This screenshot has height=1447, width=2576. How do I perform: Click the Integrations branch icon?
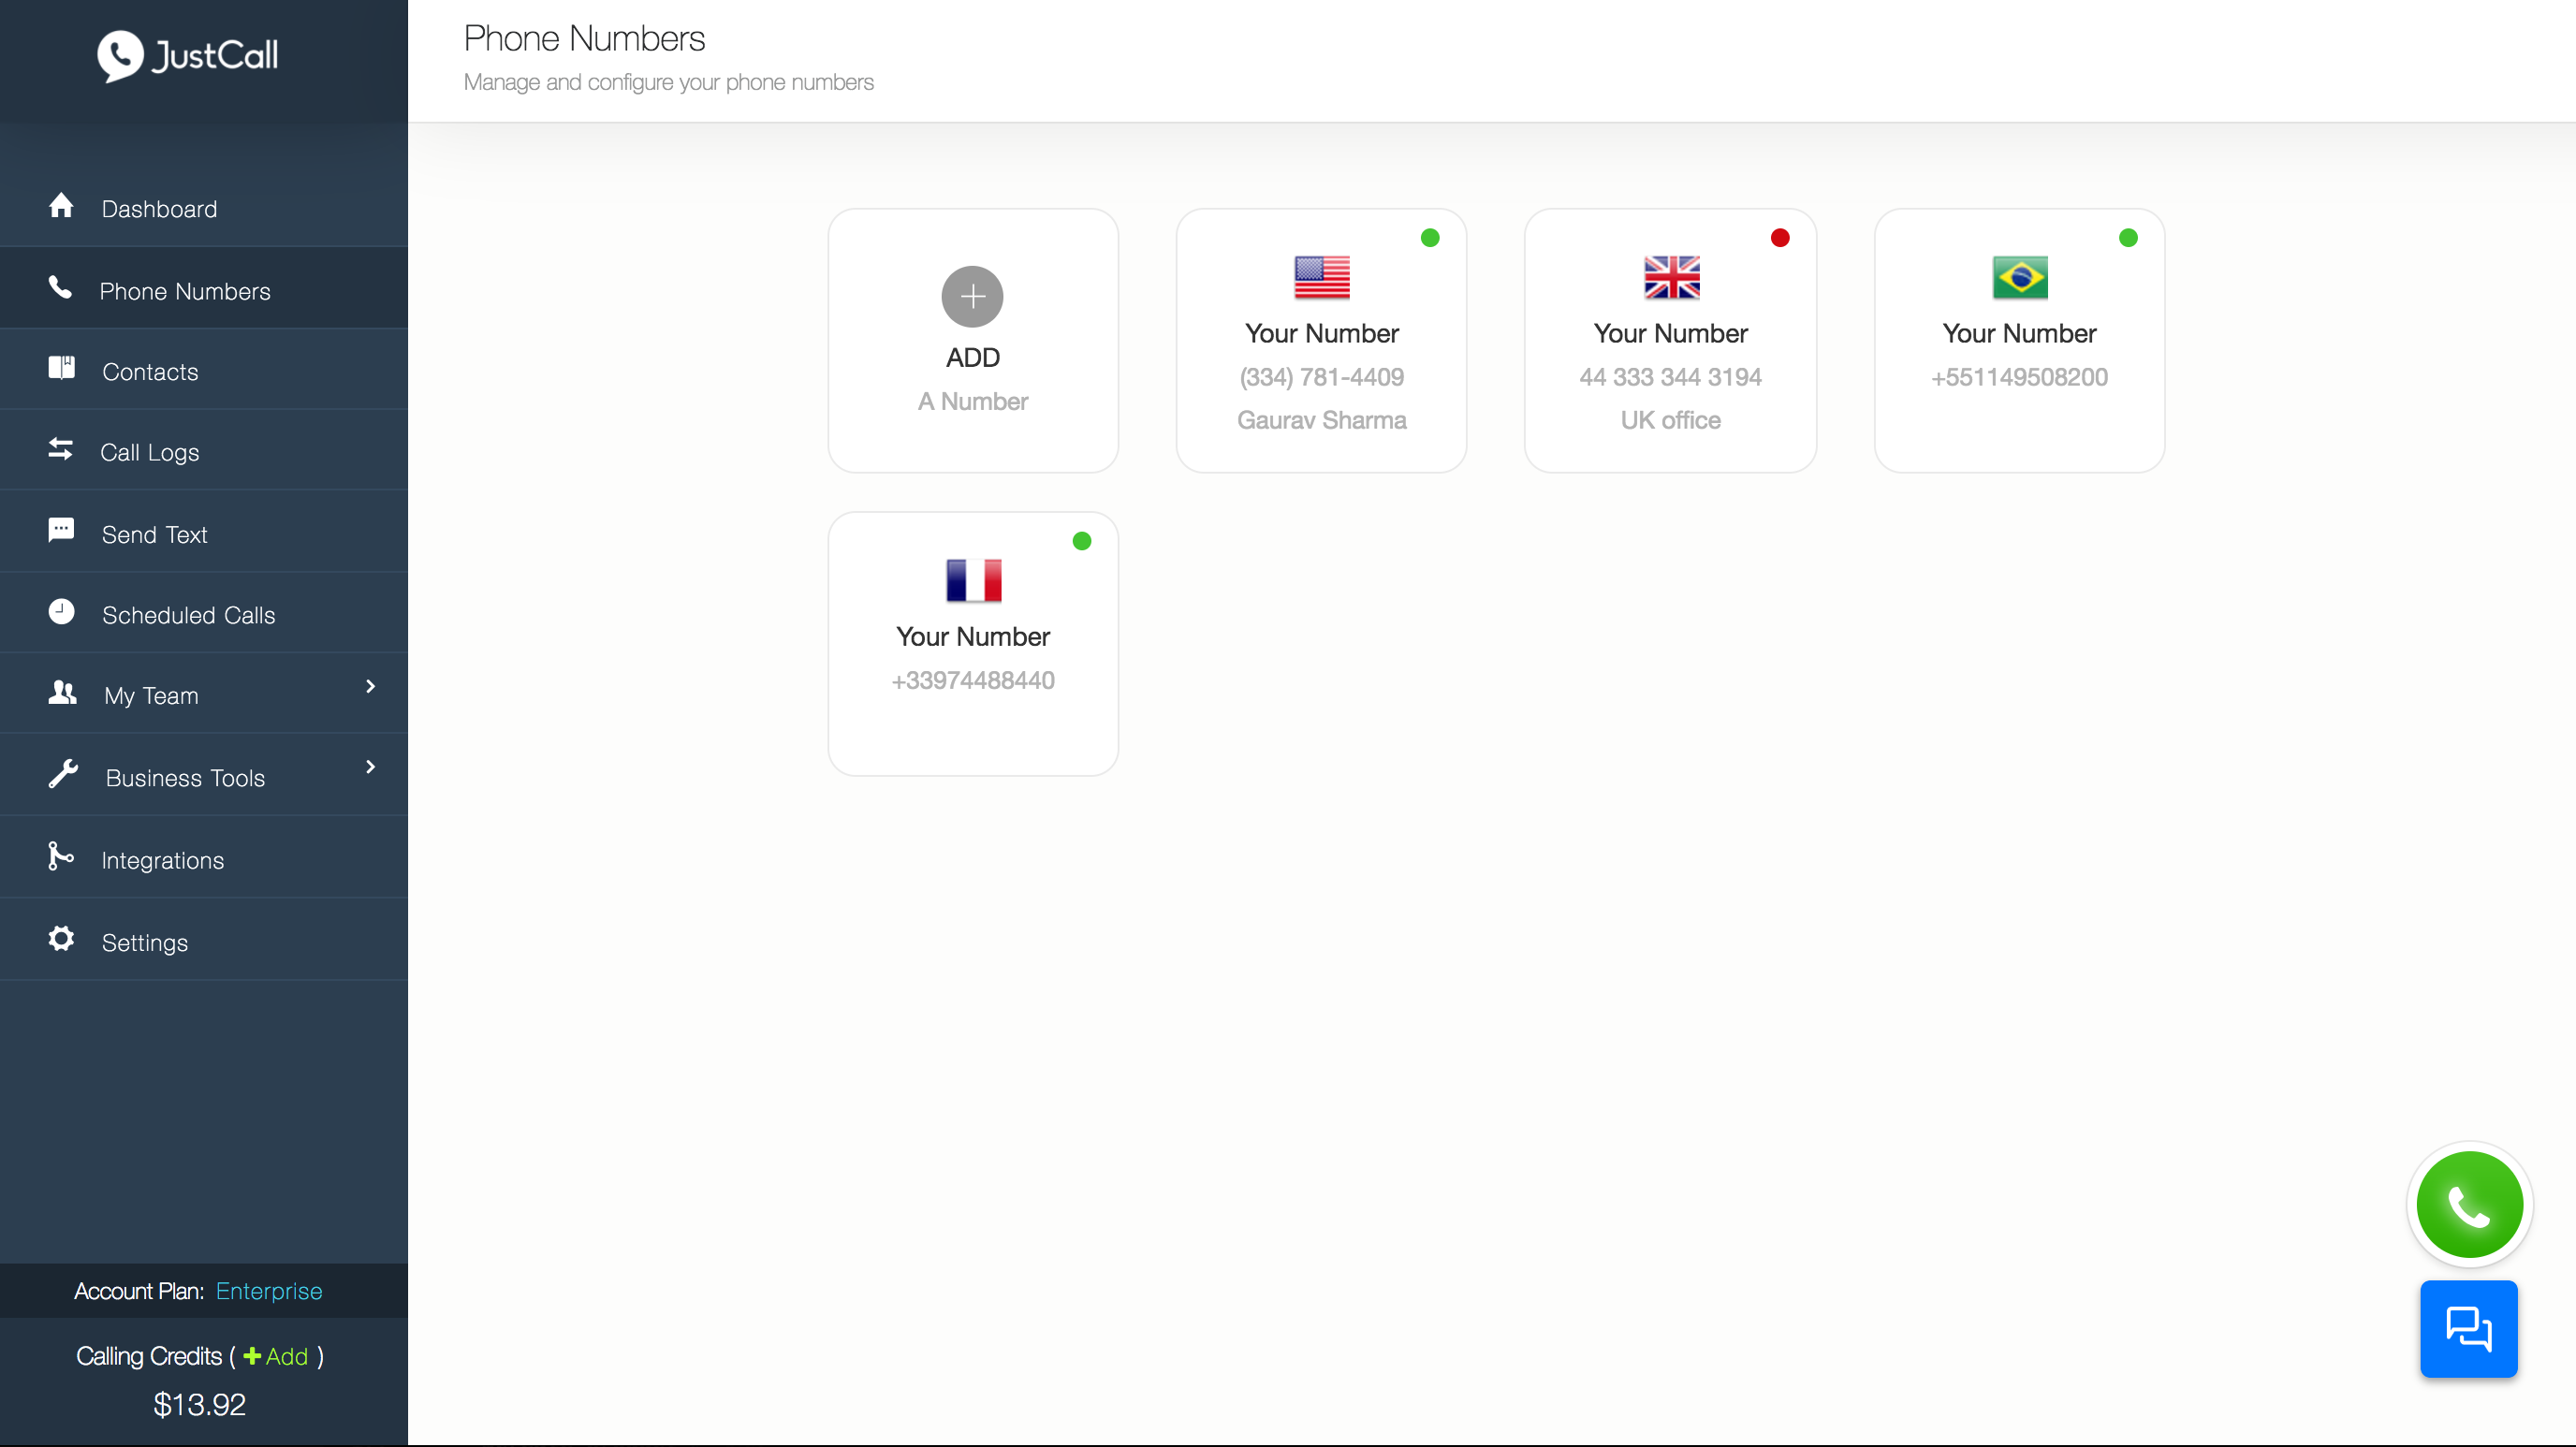[60, 856]
